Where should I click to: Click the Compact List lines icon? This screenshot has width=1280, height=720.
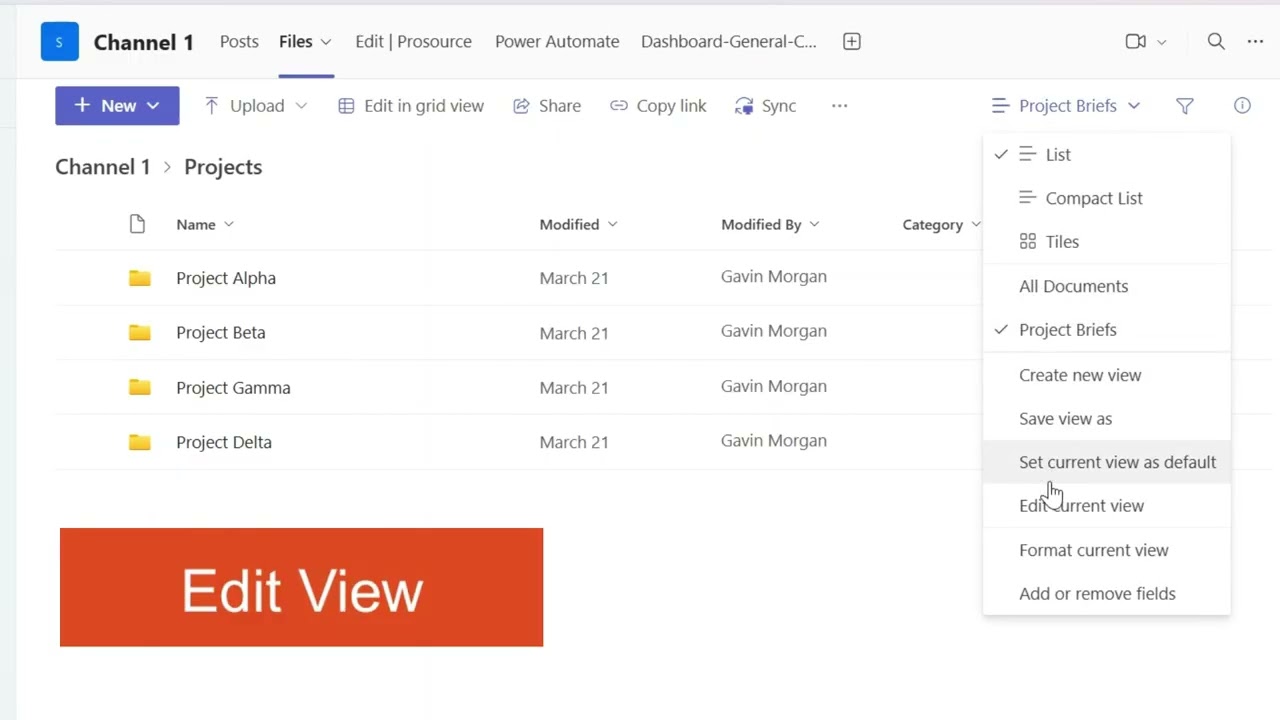1027,198
